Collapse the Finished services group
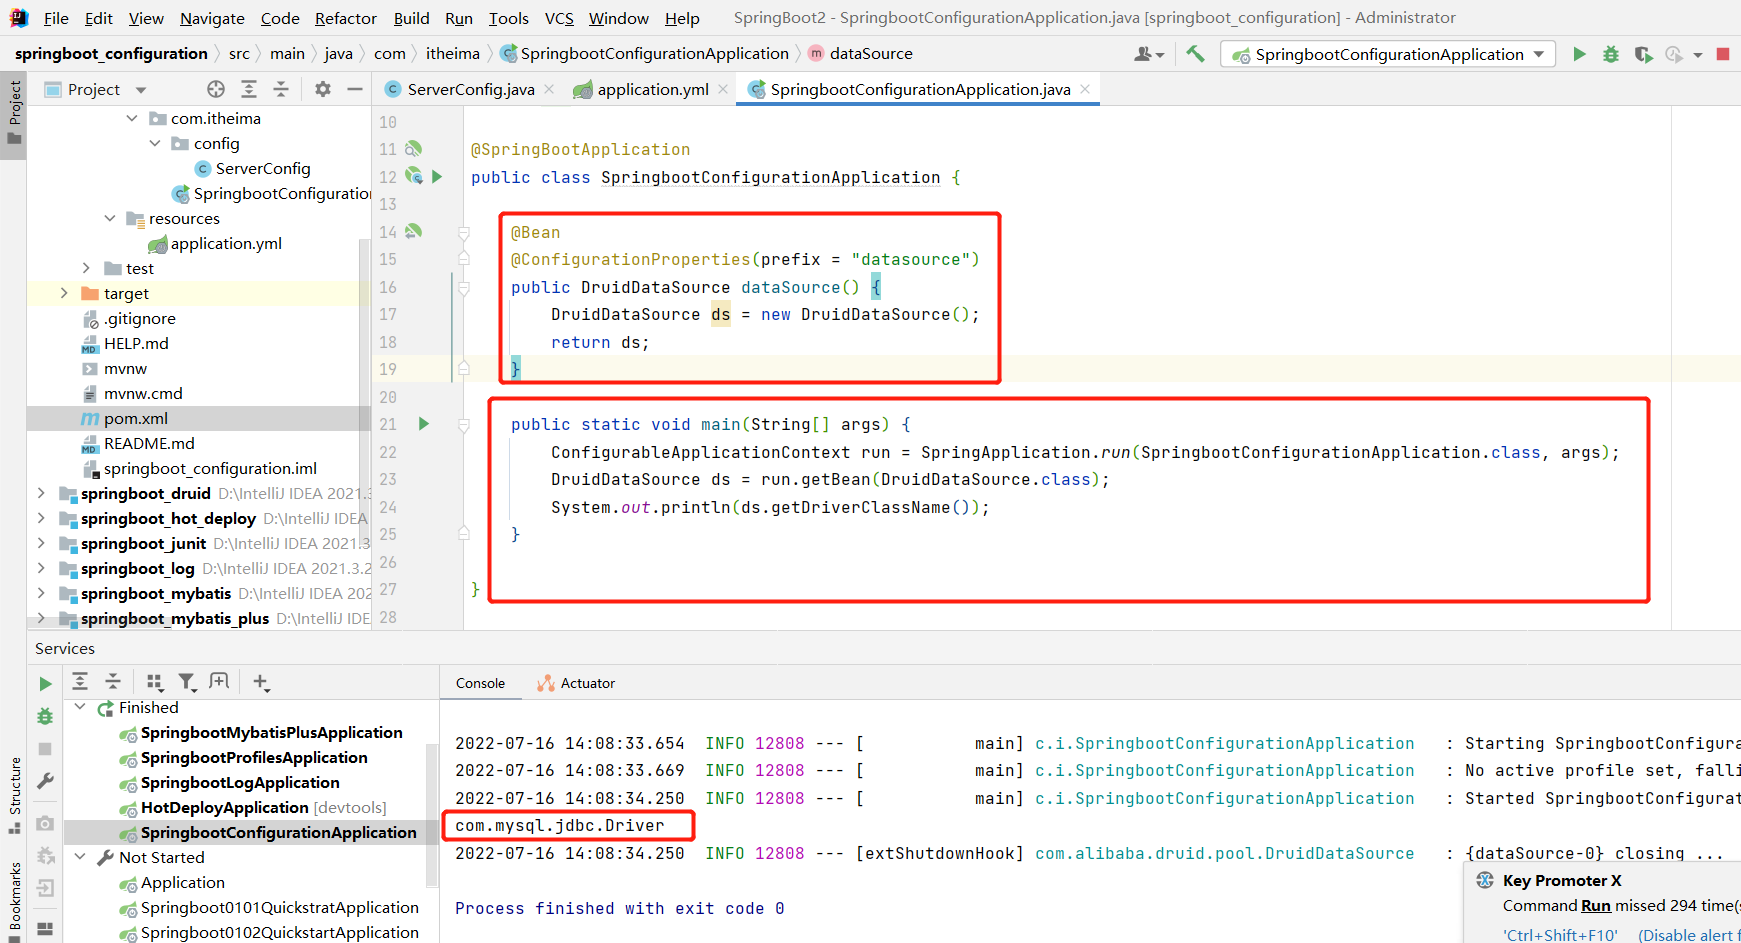1741x943 pixels. click(x=80, y=707)
